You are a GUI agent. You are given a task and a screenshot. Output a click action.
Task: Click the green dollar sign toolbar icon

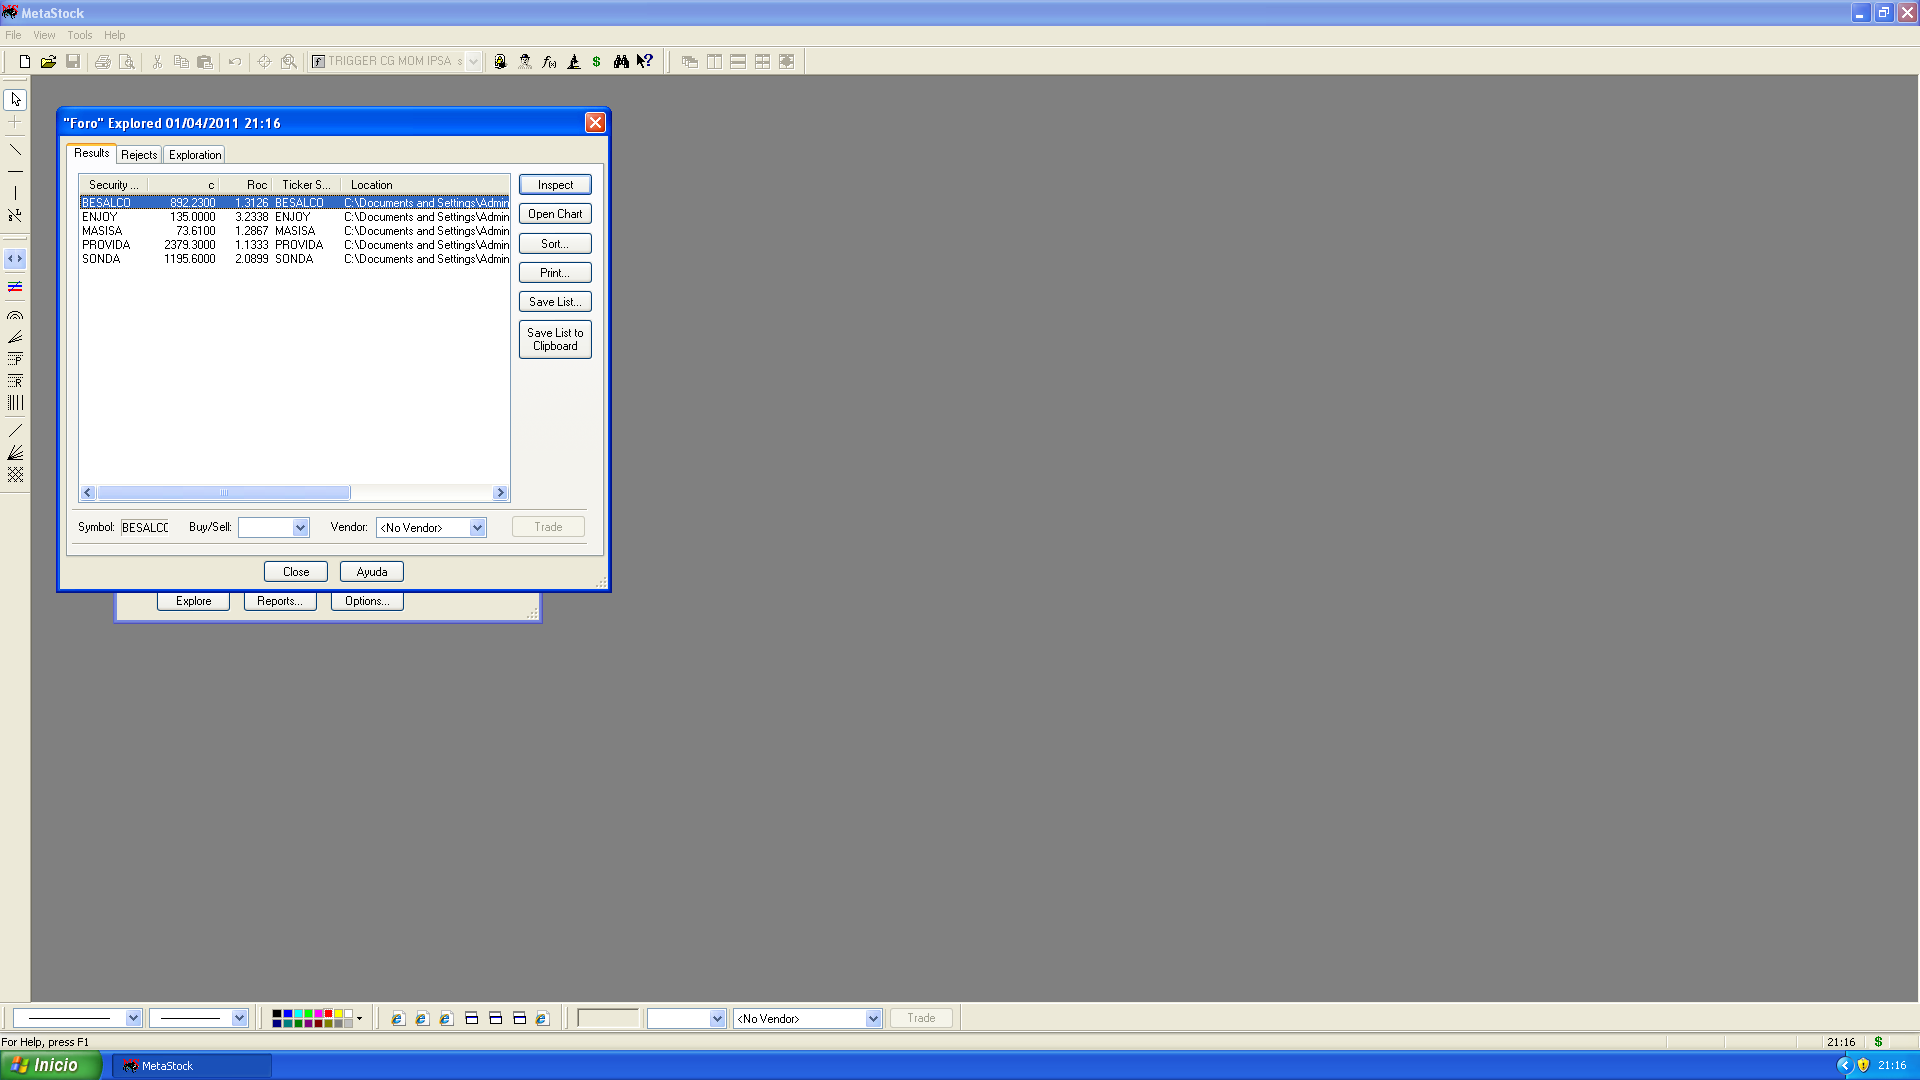(597, 61)
